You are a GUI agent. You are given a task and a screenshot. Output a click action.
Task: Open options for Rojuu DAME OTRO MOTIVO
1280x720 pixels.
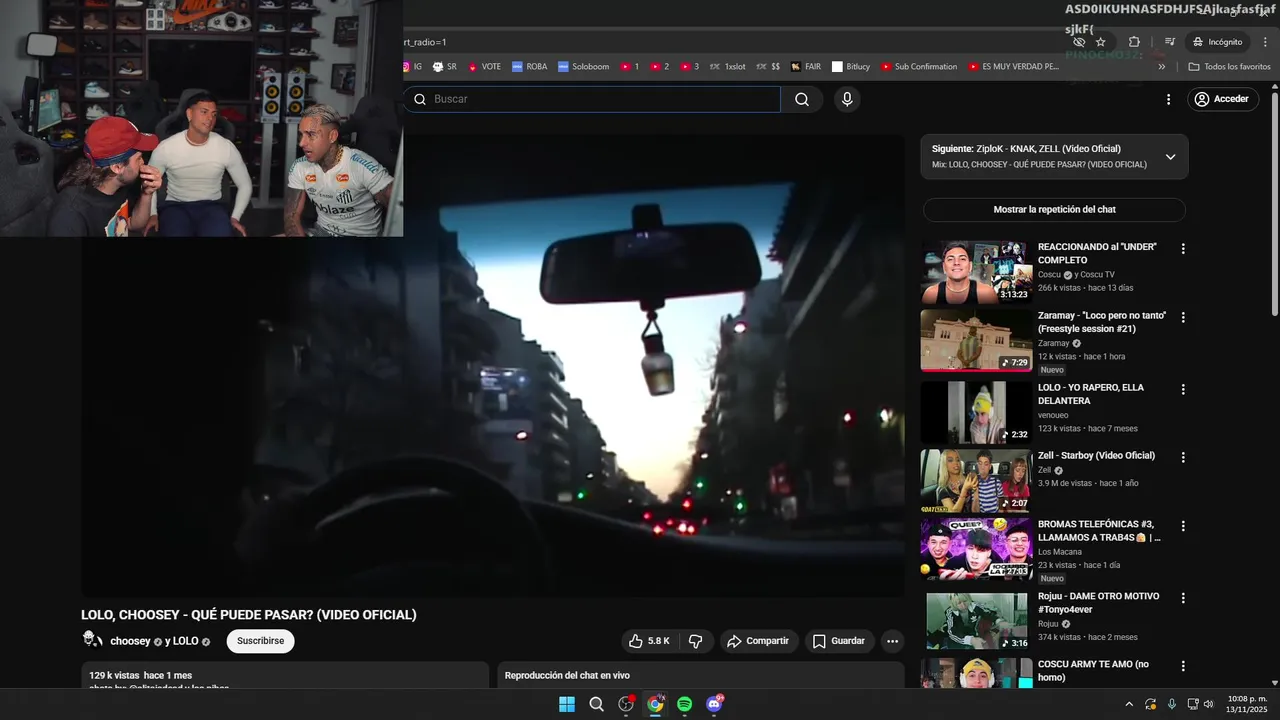pyautogui.click(x=1183, y=598)
